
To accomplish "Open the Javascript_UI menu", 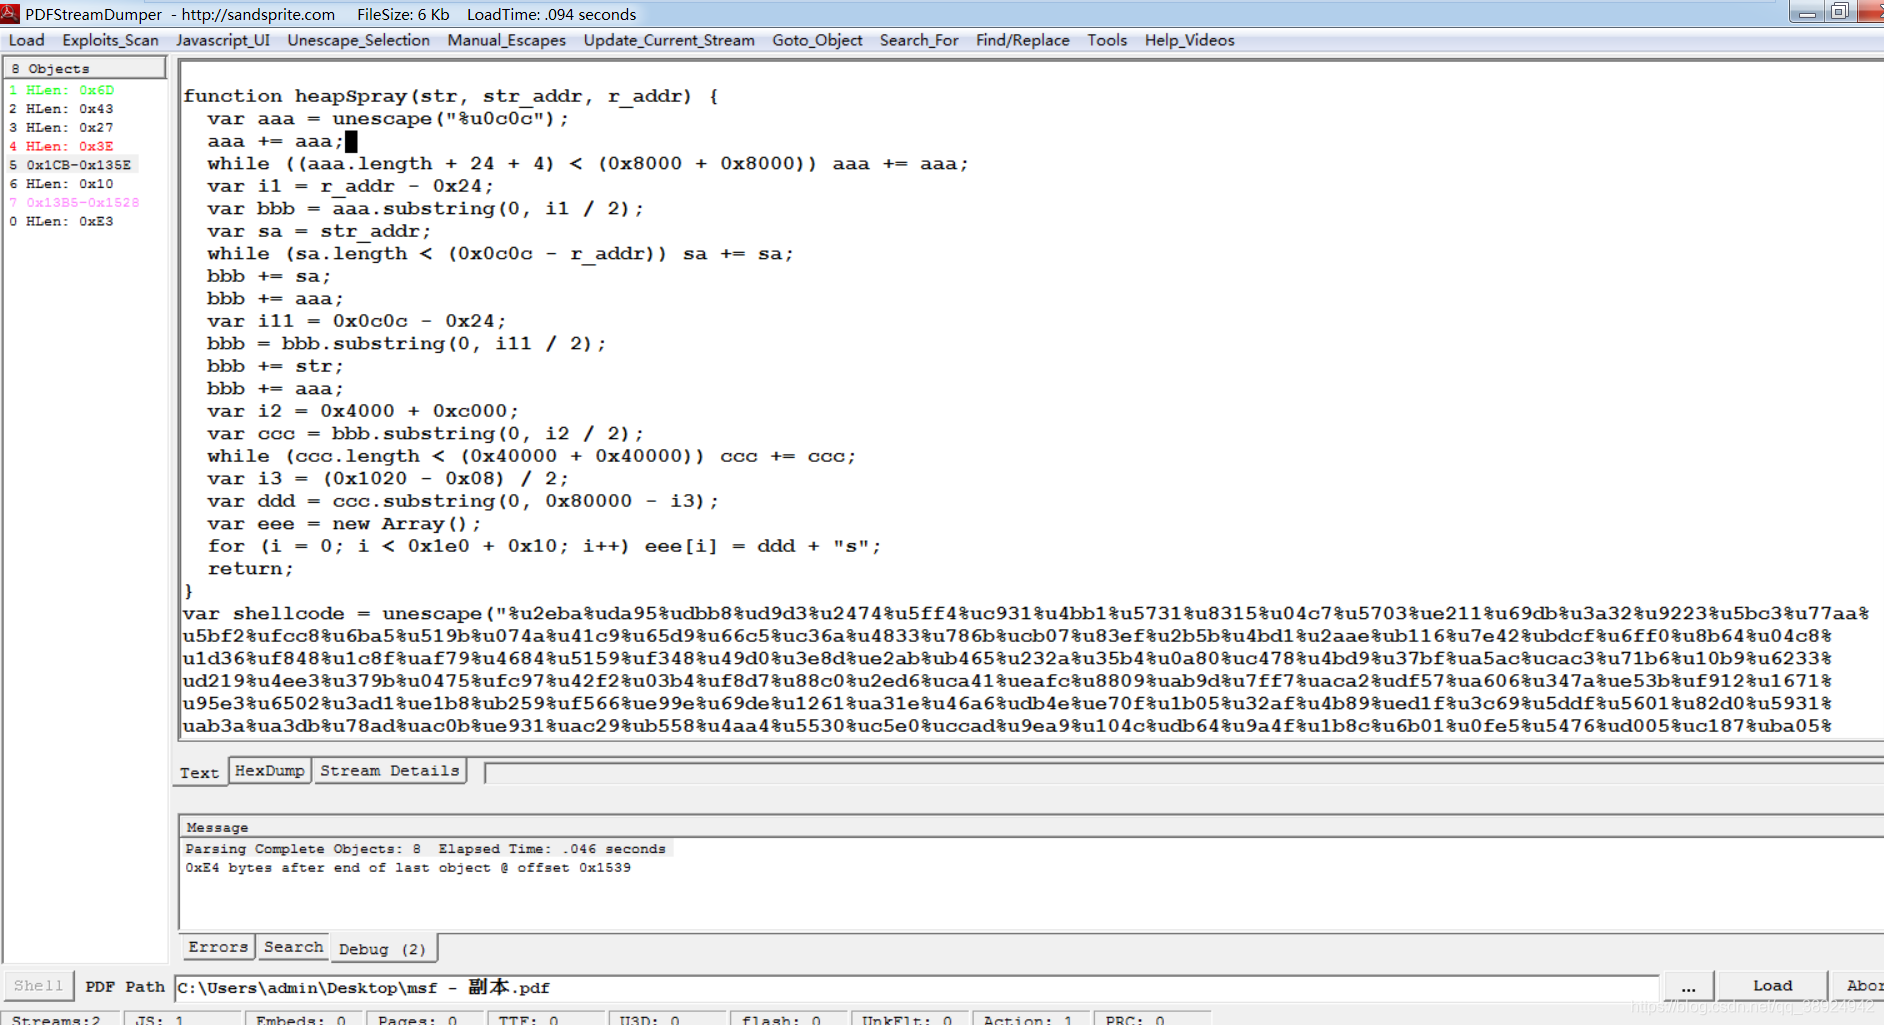I will [x=223, y=40].
